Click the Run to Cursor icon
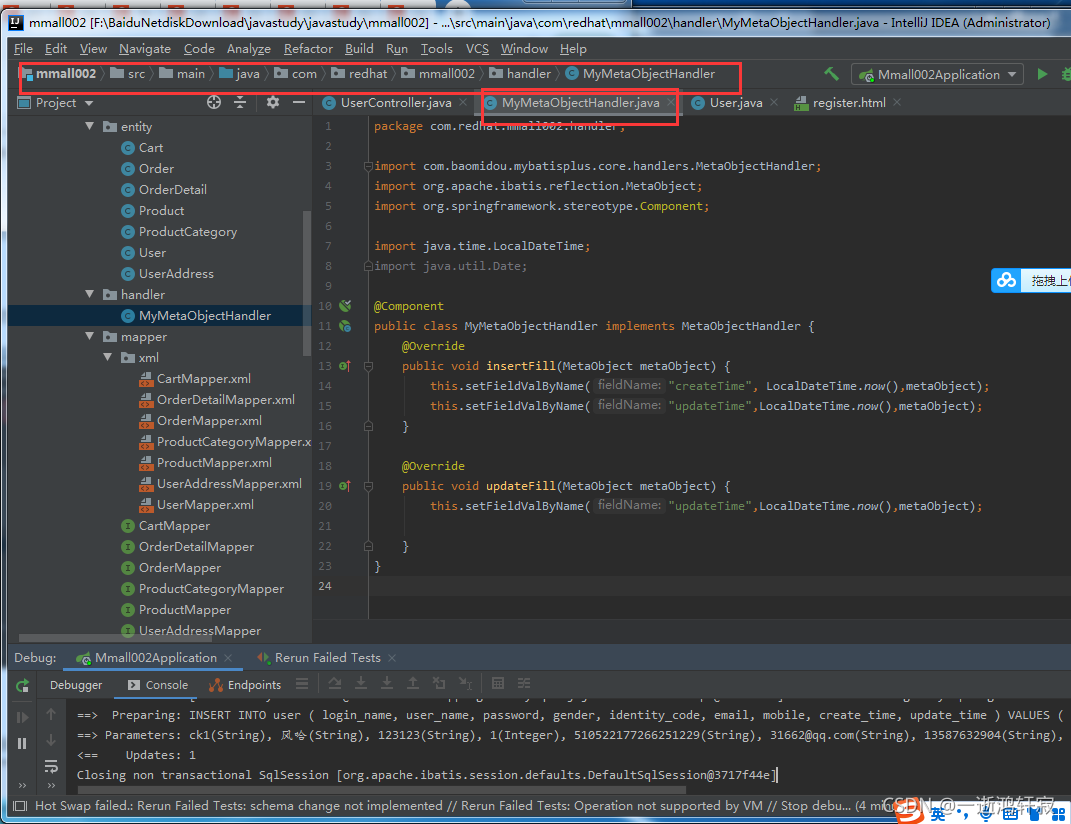This screenshot has height=824, width=1071. (465, 683)
